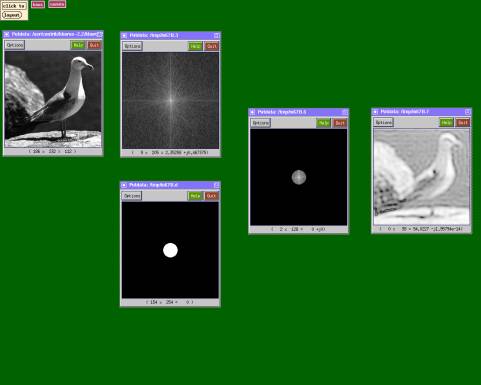The width and height of the screenshot is (481, 385).
Task: Click the oval logout button in the cream box
Action: coord(12,15)
